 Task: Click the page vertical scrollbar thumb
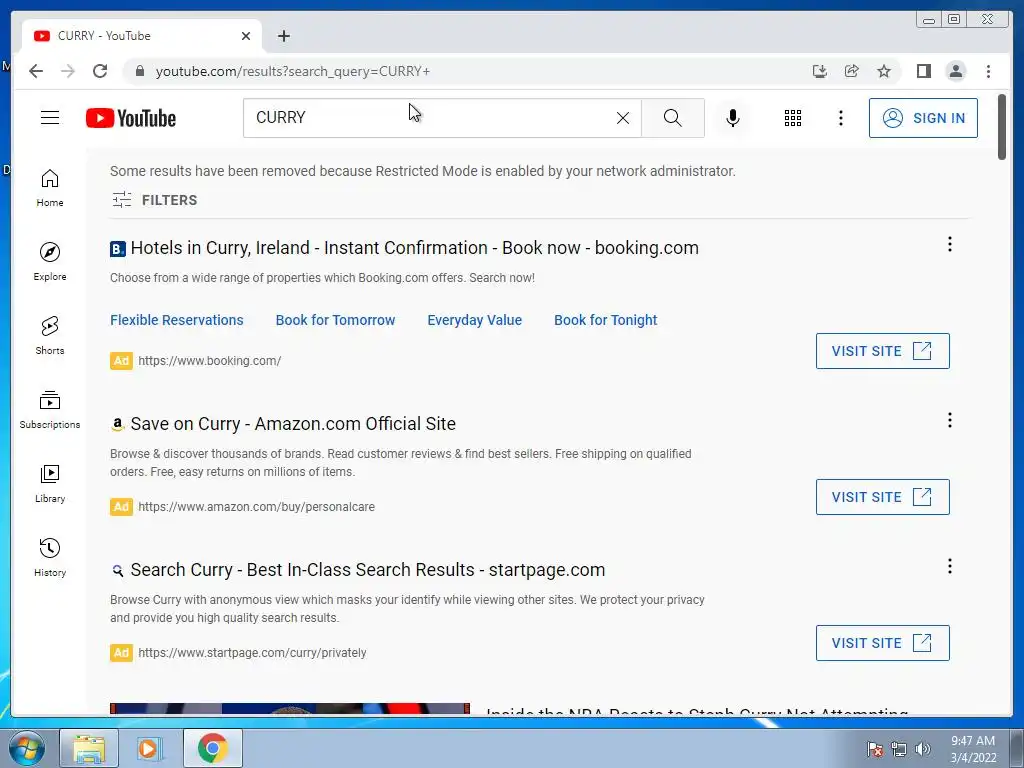(x=1002, y=127)
